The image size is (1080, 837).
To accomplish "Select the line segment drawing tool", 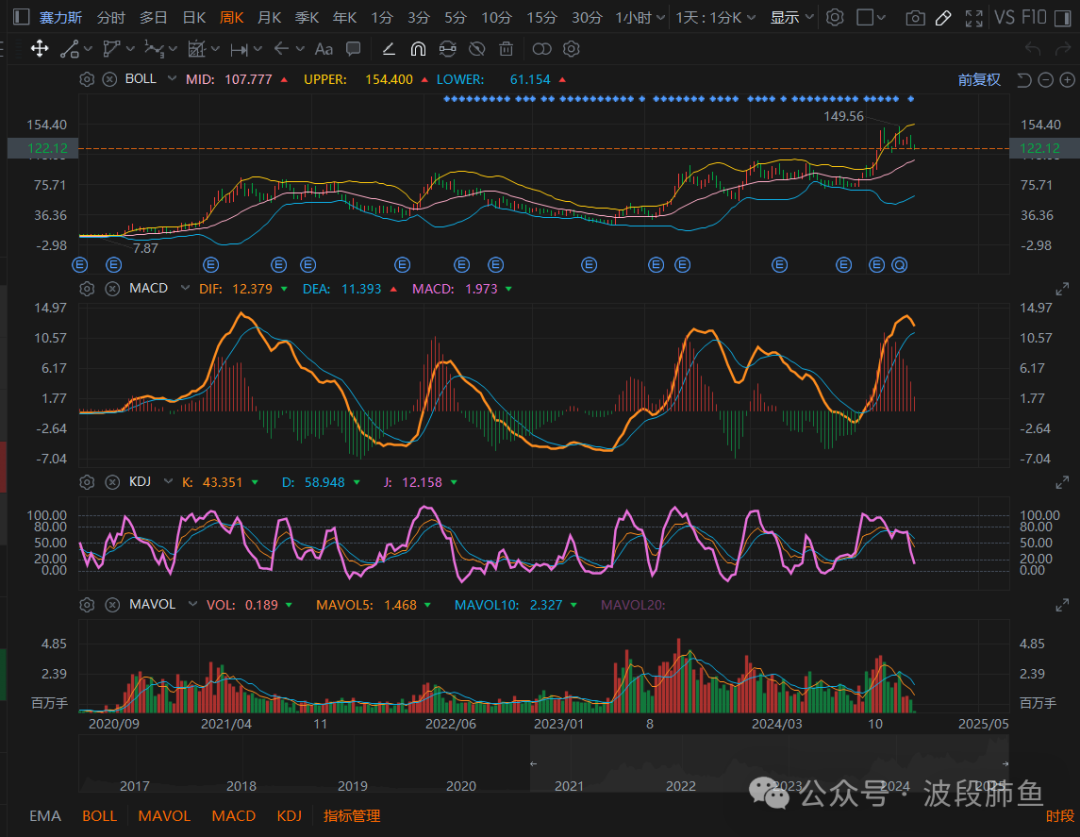I will (70, 49).
